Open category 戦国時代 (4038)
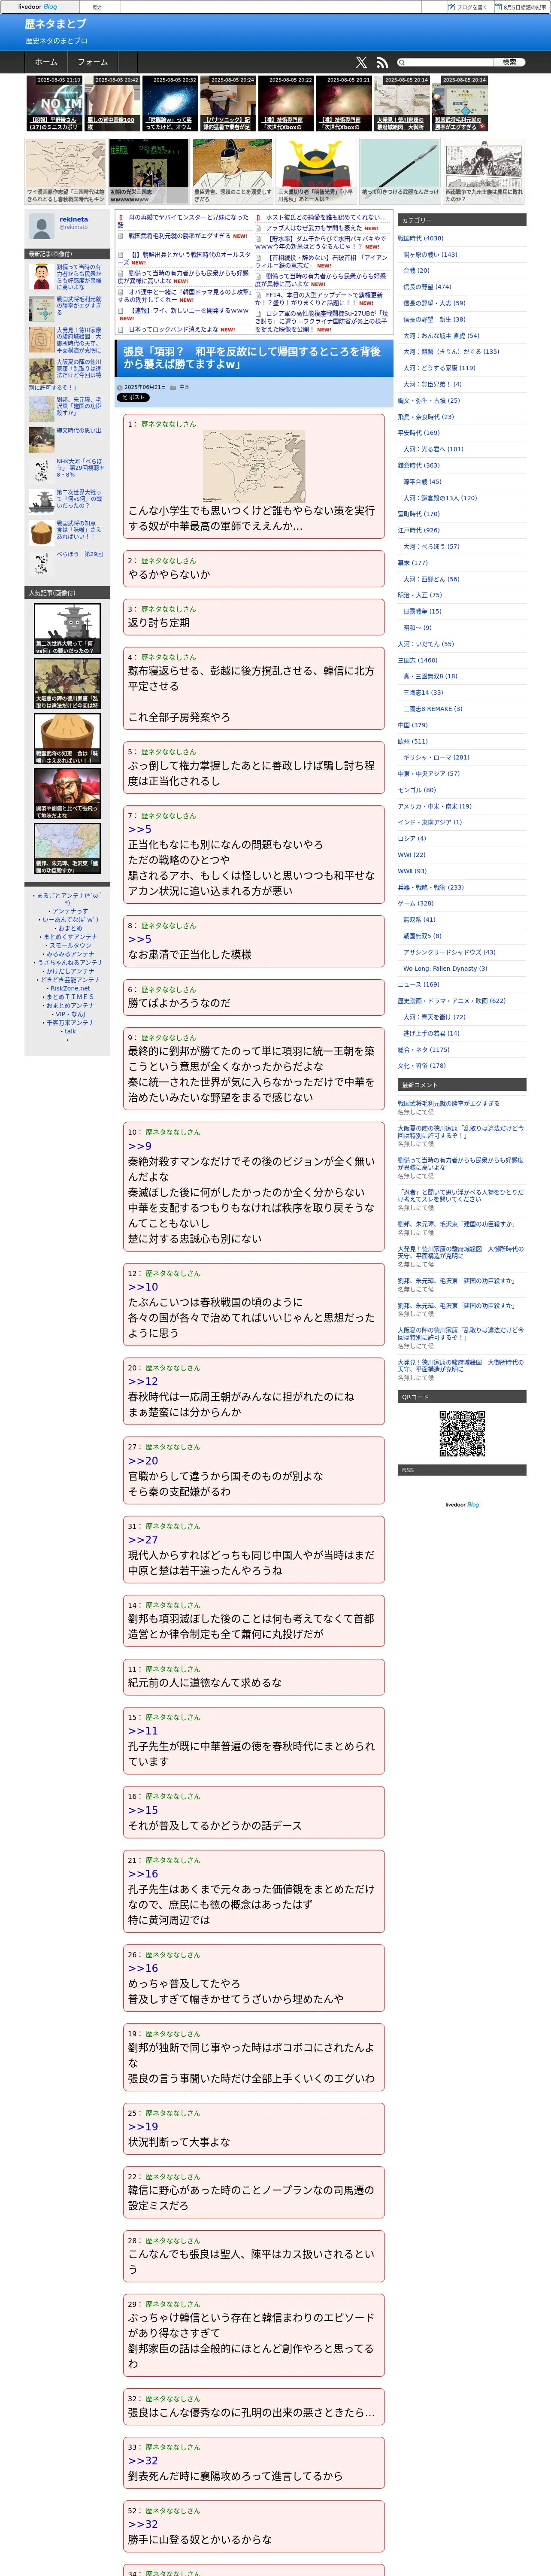This screenshot has height=2576, width=551. pyautogui.click(x=420, y=238)
